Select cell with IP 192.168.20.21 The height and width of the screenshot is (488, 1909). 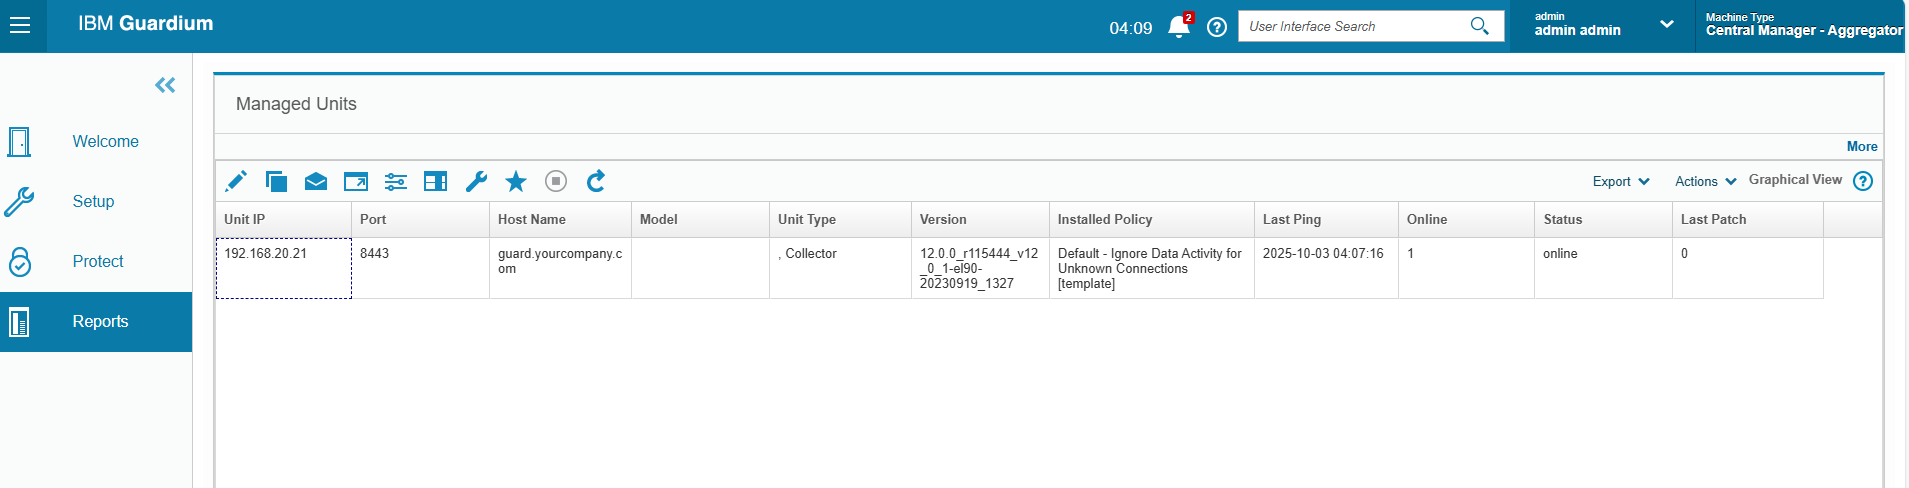tap(283, 268)
